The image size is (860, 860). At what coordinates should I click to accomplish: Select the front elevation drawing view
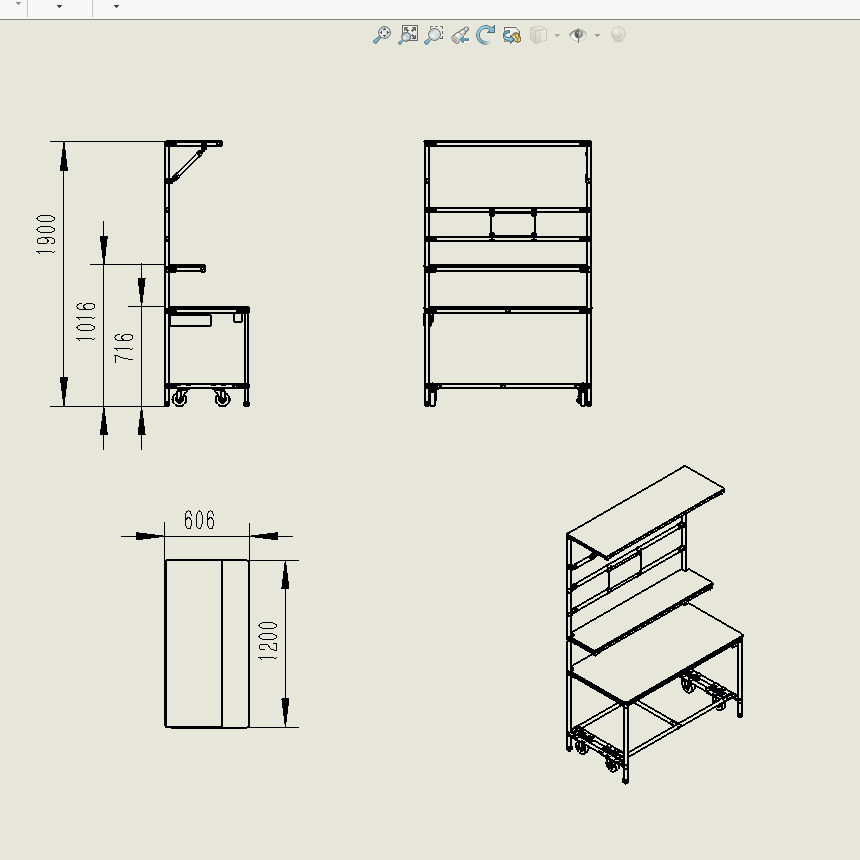point(507,273)
